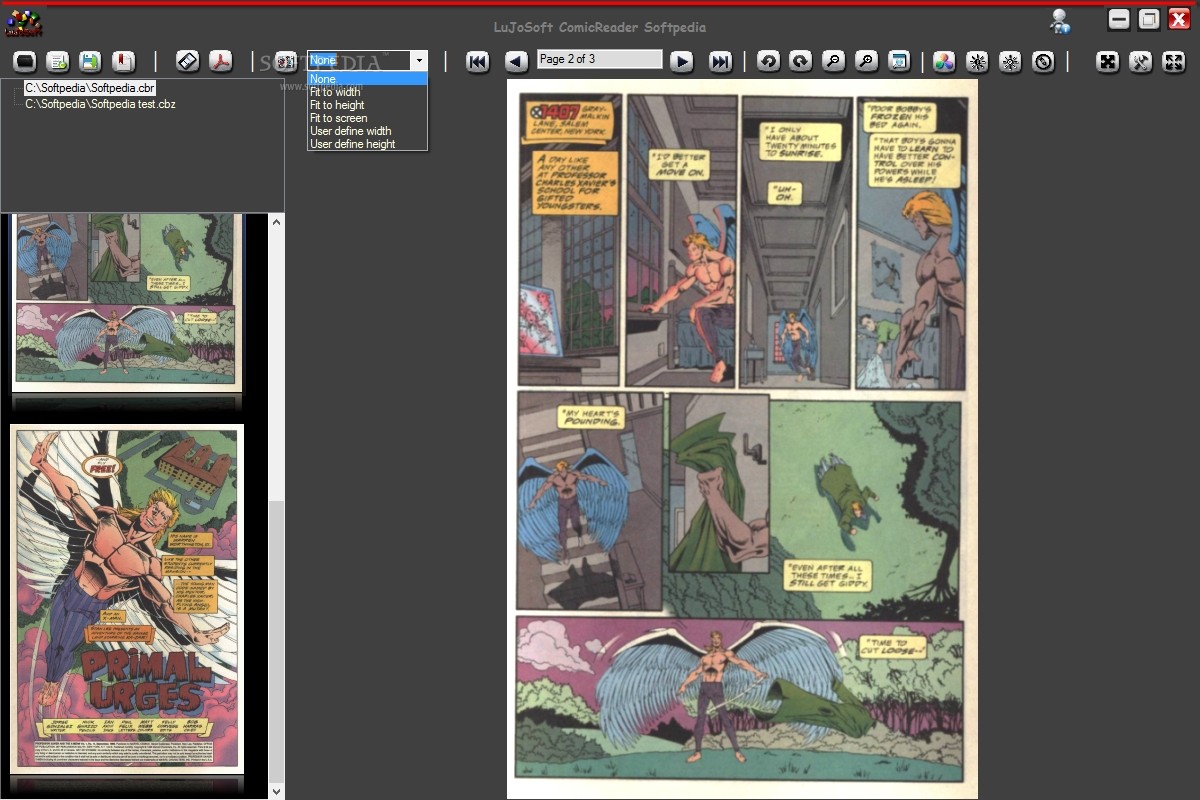
Task: Click the thumbnail scrollbar up arrow
Action: (x=277, y=221)
